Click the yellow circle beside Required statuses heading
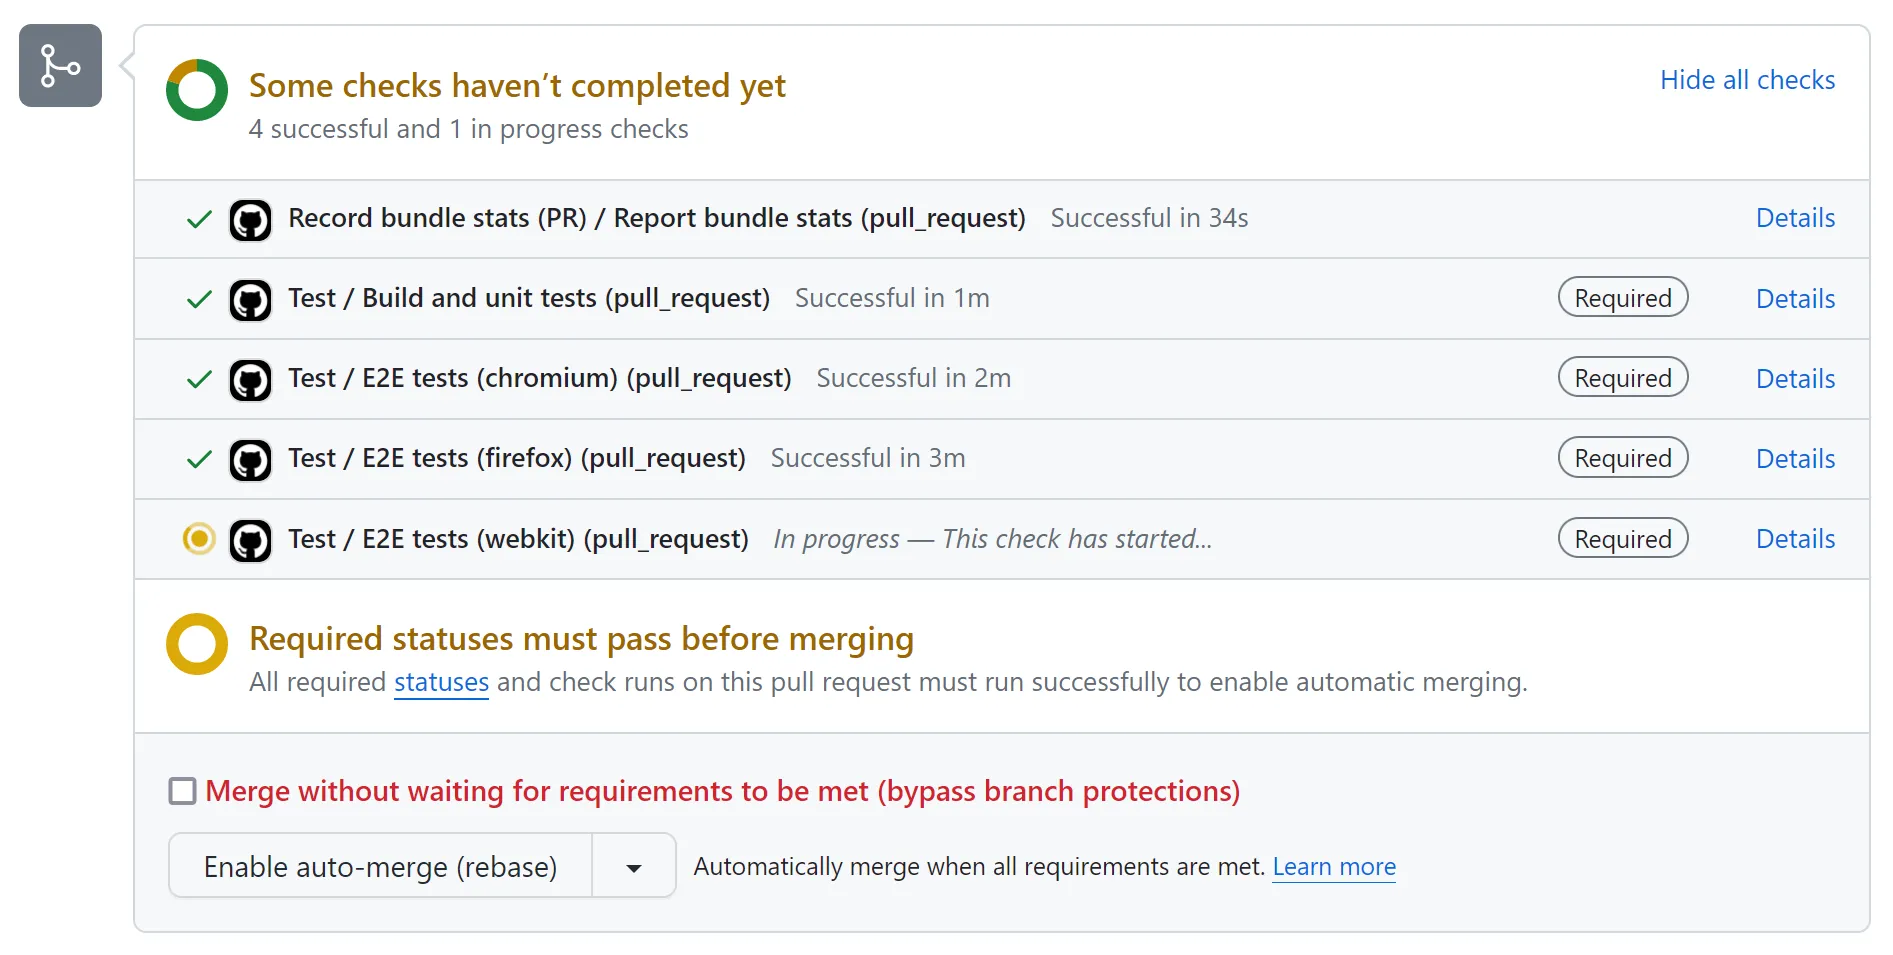The width and height of the screenshot is (1893, 955). pos(196,641)
